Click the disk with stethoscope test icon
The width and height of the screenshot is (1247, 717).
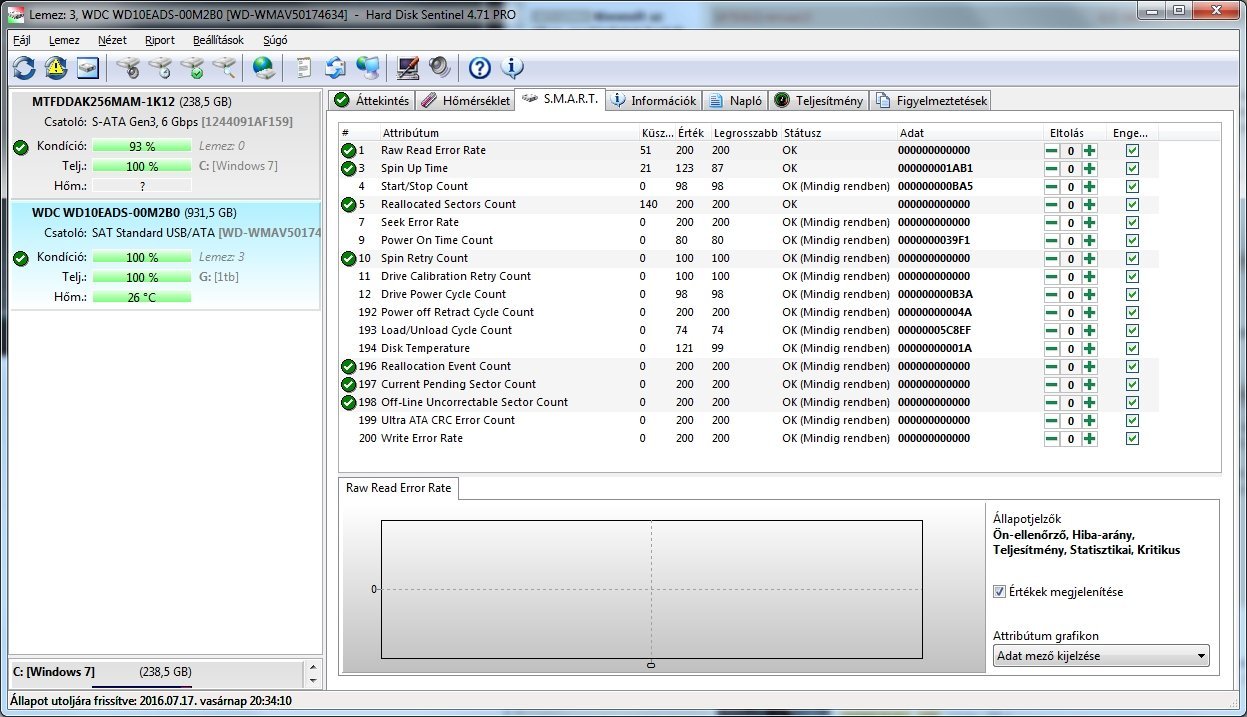coord(128,68)
